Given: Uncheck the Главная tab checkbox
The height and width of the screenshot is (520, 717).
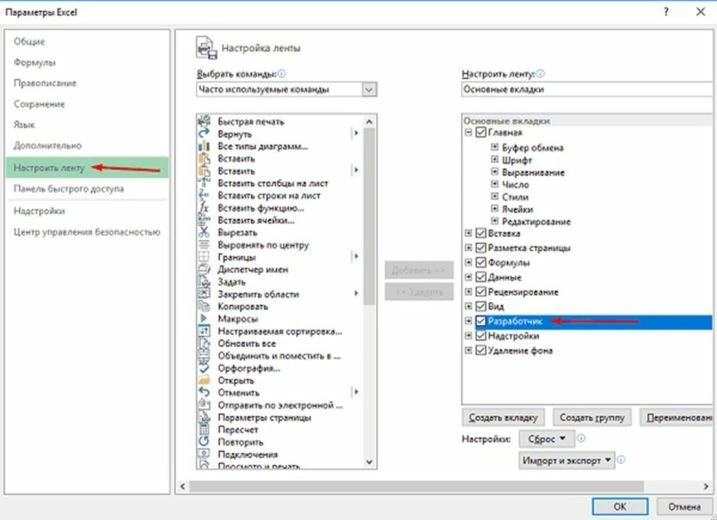Looking at the screenshot, I should pyautogui.click(x=481, y=133).
